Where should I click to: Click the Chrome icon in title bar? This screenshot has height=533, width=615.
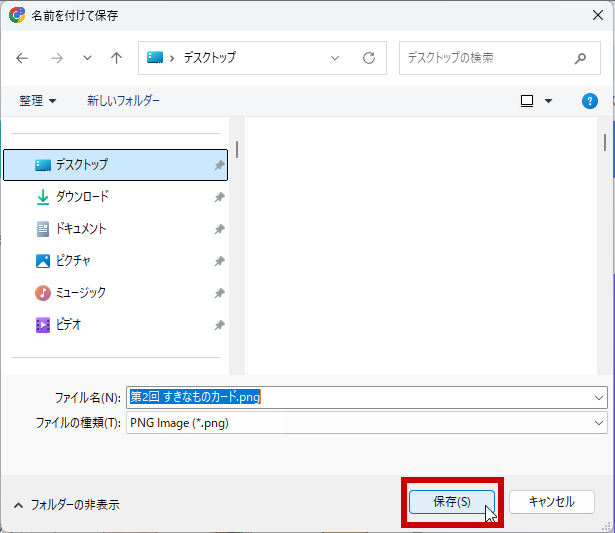tap(17, 15)
